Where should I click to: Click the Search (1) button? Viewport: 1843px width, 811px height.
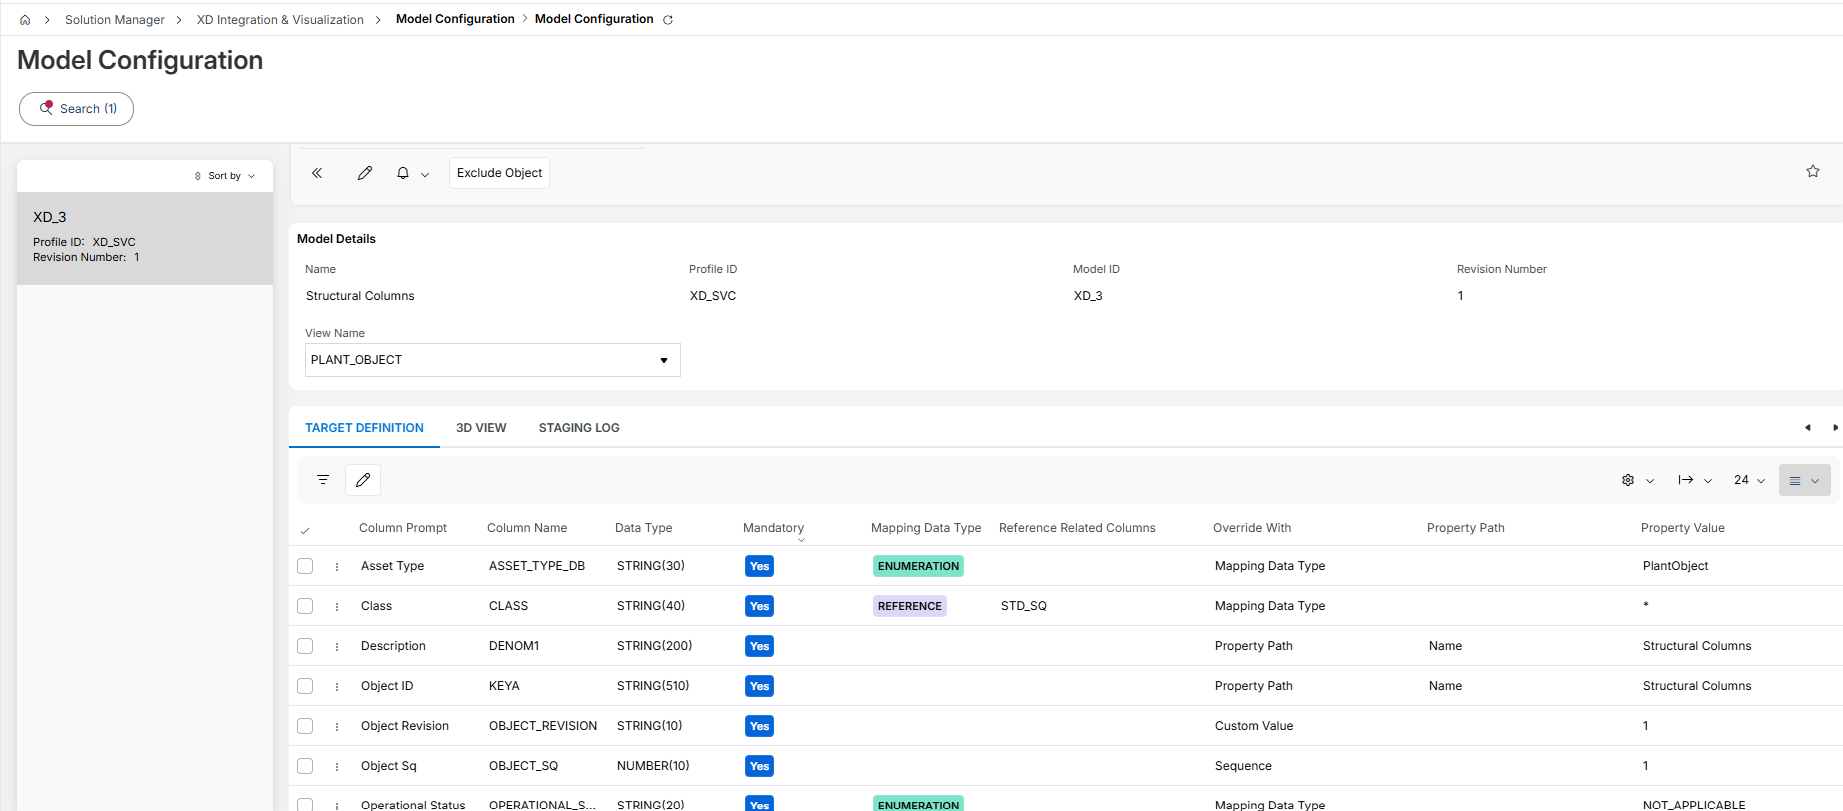pyautogui.click(x=77, y=109)
